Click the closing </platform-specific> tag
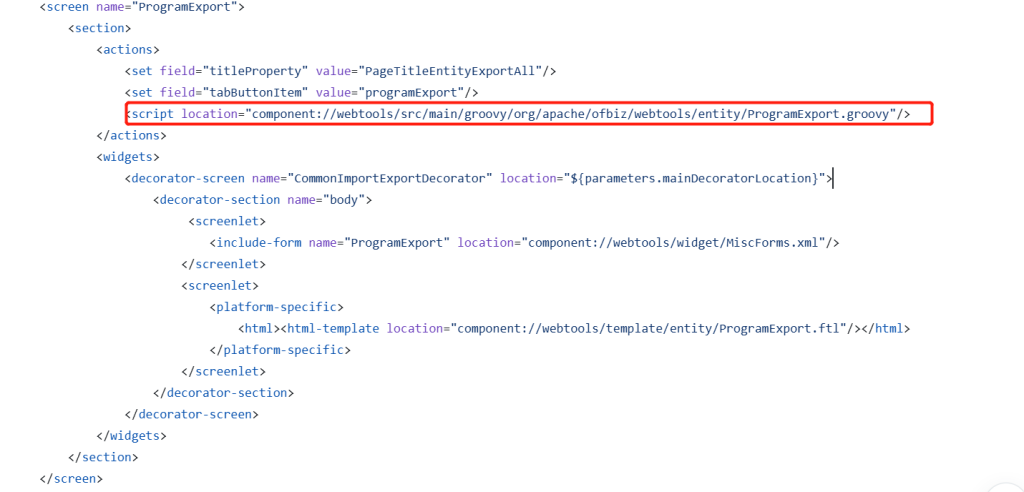 [280, 350]
